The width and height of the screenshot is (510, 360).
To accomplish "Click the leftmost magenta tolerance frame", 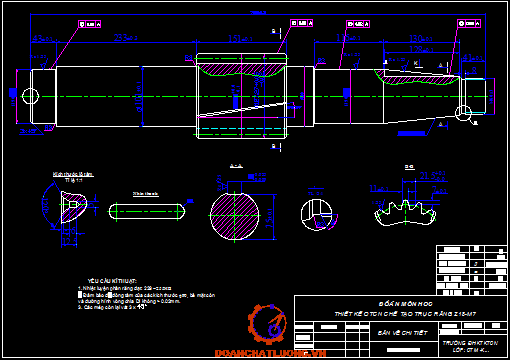I will [x=89, y=24].
